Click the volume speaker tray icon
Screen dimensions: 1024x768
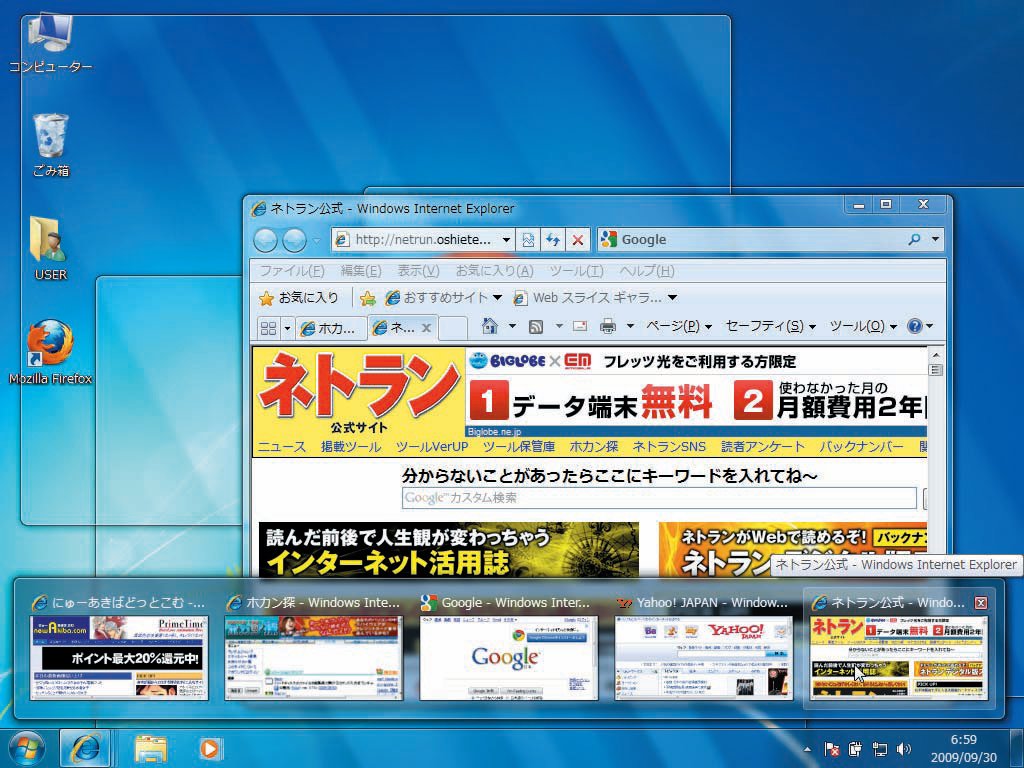[904, 749]
